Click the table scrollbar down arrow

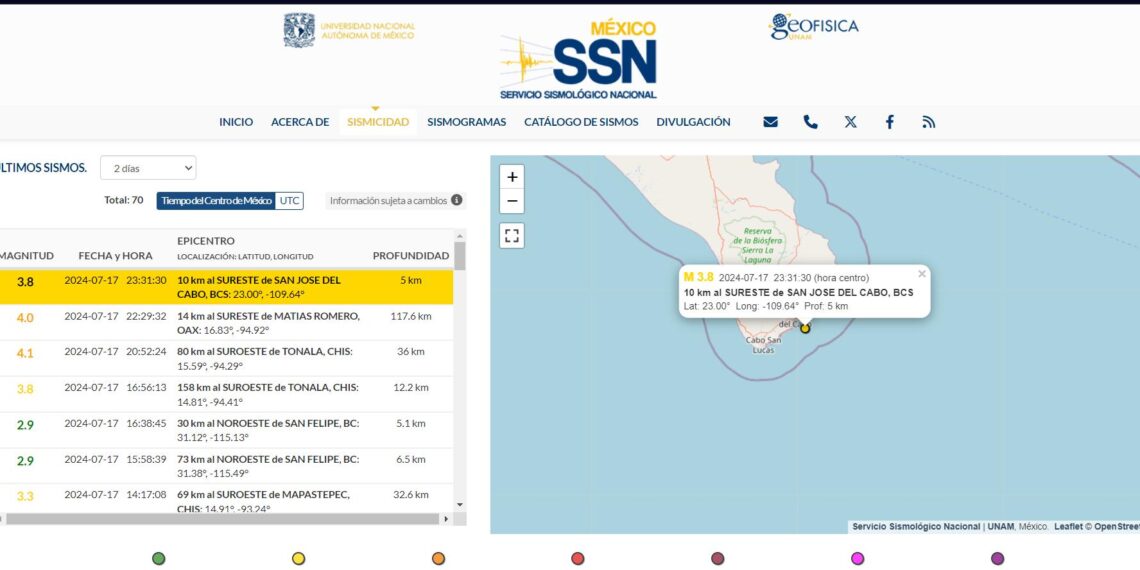[459, 505]
